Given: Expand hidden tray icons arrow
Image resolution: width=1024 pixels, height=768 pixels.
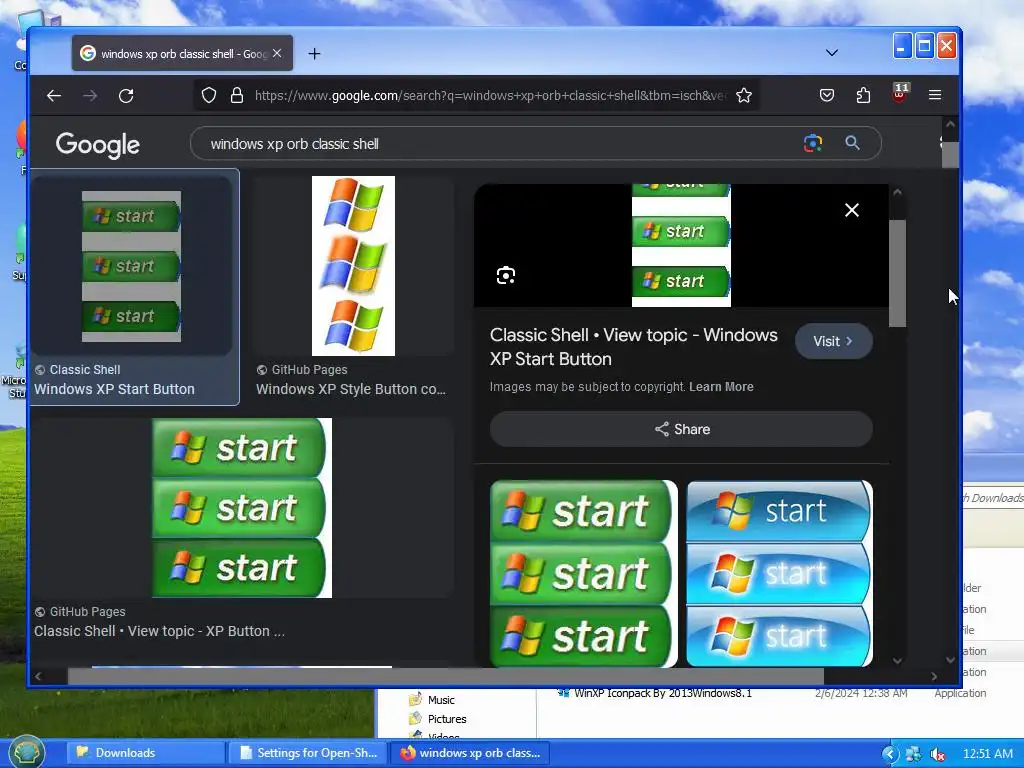Looking at the screenshot, I should coord(889,754).
